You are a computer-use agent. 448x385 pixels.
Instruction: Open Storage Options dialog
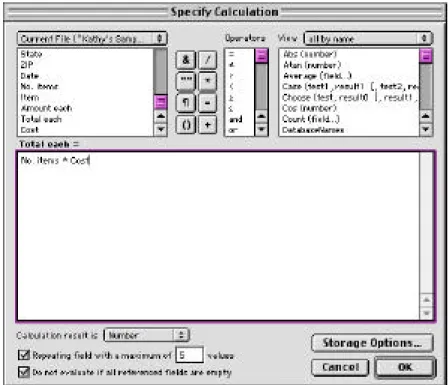[x=372, y=343]
